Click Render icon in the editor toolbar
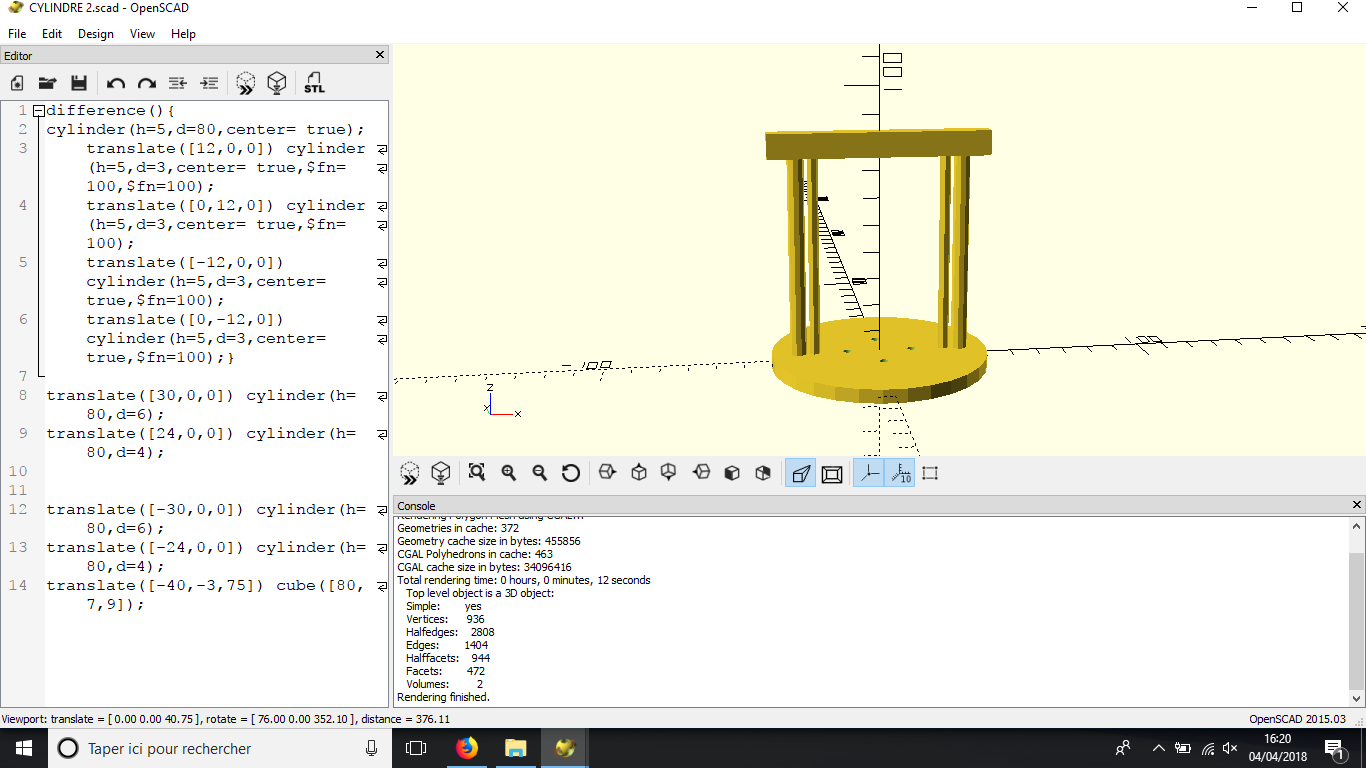This screenshot has width=1366, height=768. click(x=277, y=83)
